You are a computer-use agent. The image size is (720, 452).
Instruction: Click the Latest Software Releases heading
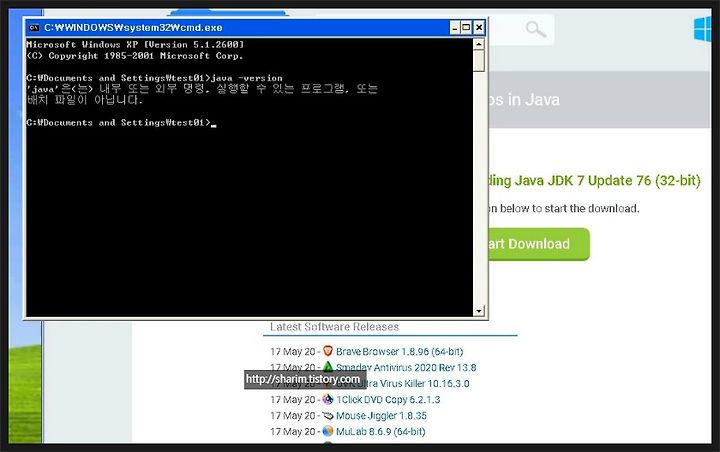(334, 327)
